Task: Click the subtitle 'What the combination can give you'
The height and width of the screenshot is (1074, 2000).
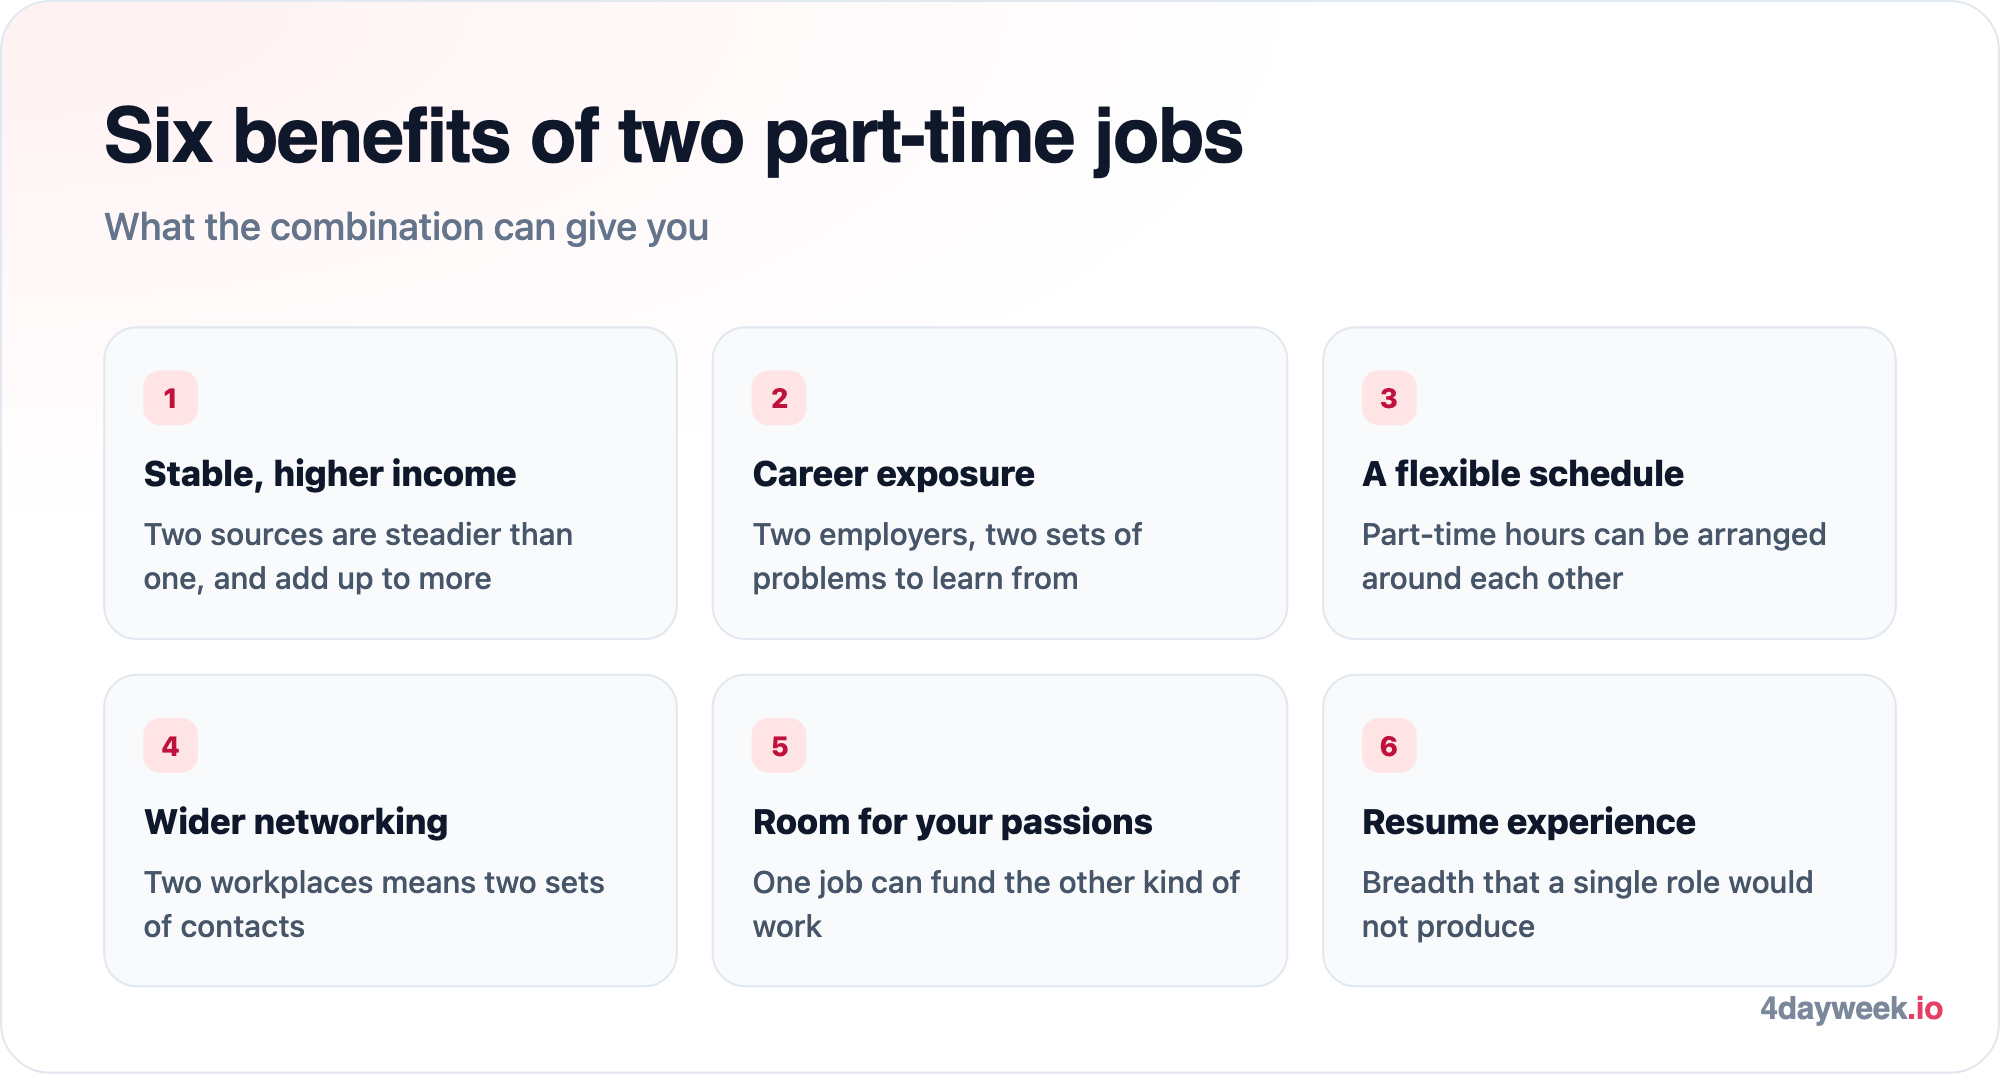Action: (x=406, y=228)
